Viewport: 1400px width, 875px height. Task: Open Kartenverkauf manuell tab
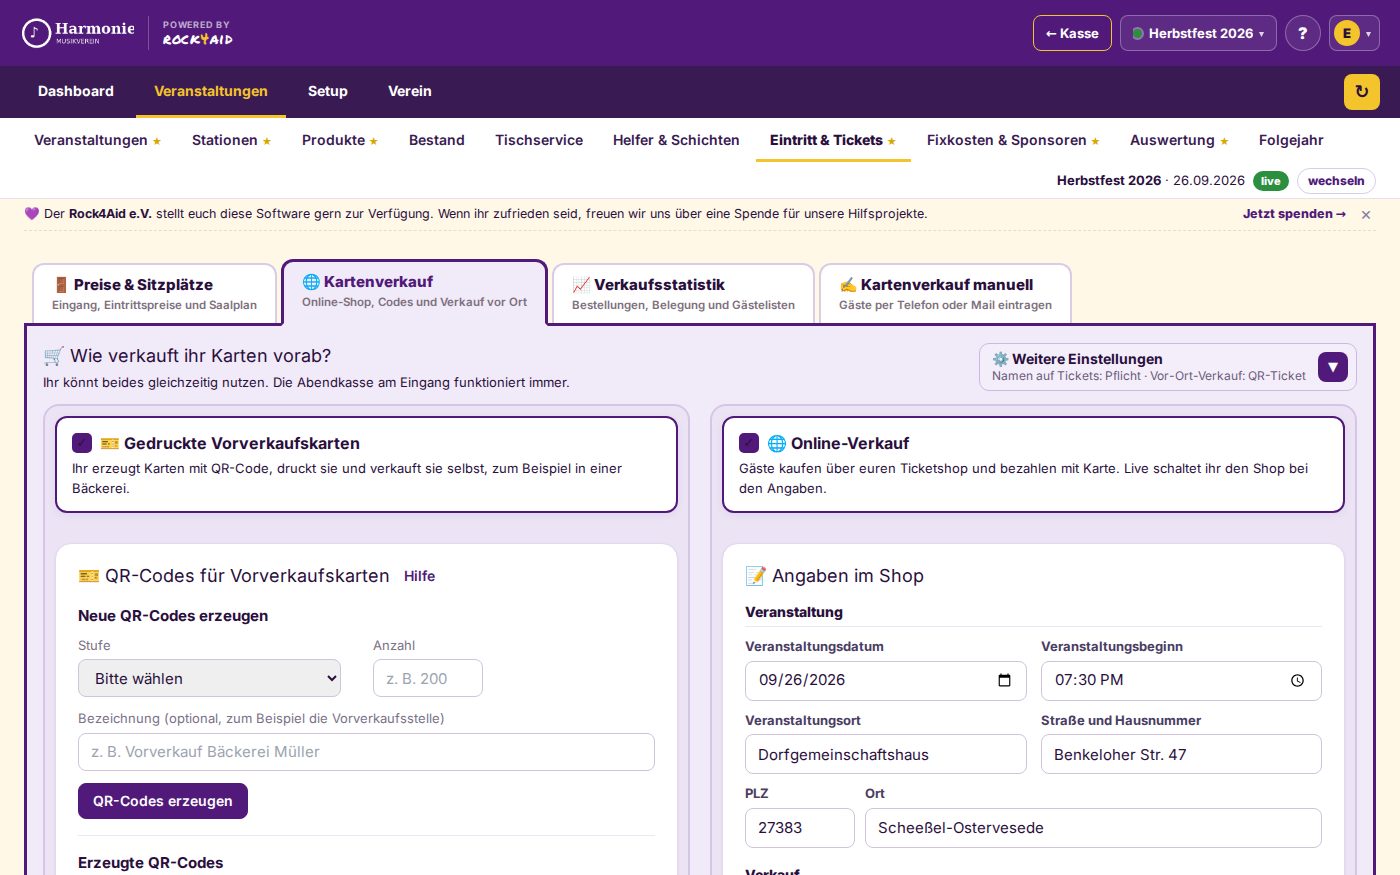click(945, 294)
